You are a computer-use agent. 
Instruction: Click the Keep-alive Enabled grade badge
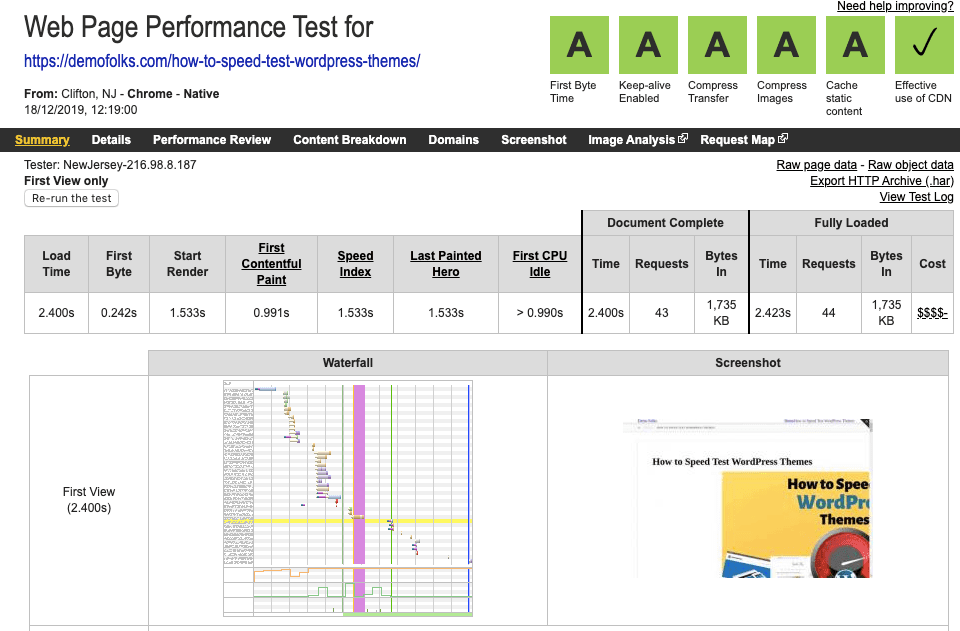(x=648, y=45)
